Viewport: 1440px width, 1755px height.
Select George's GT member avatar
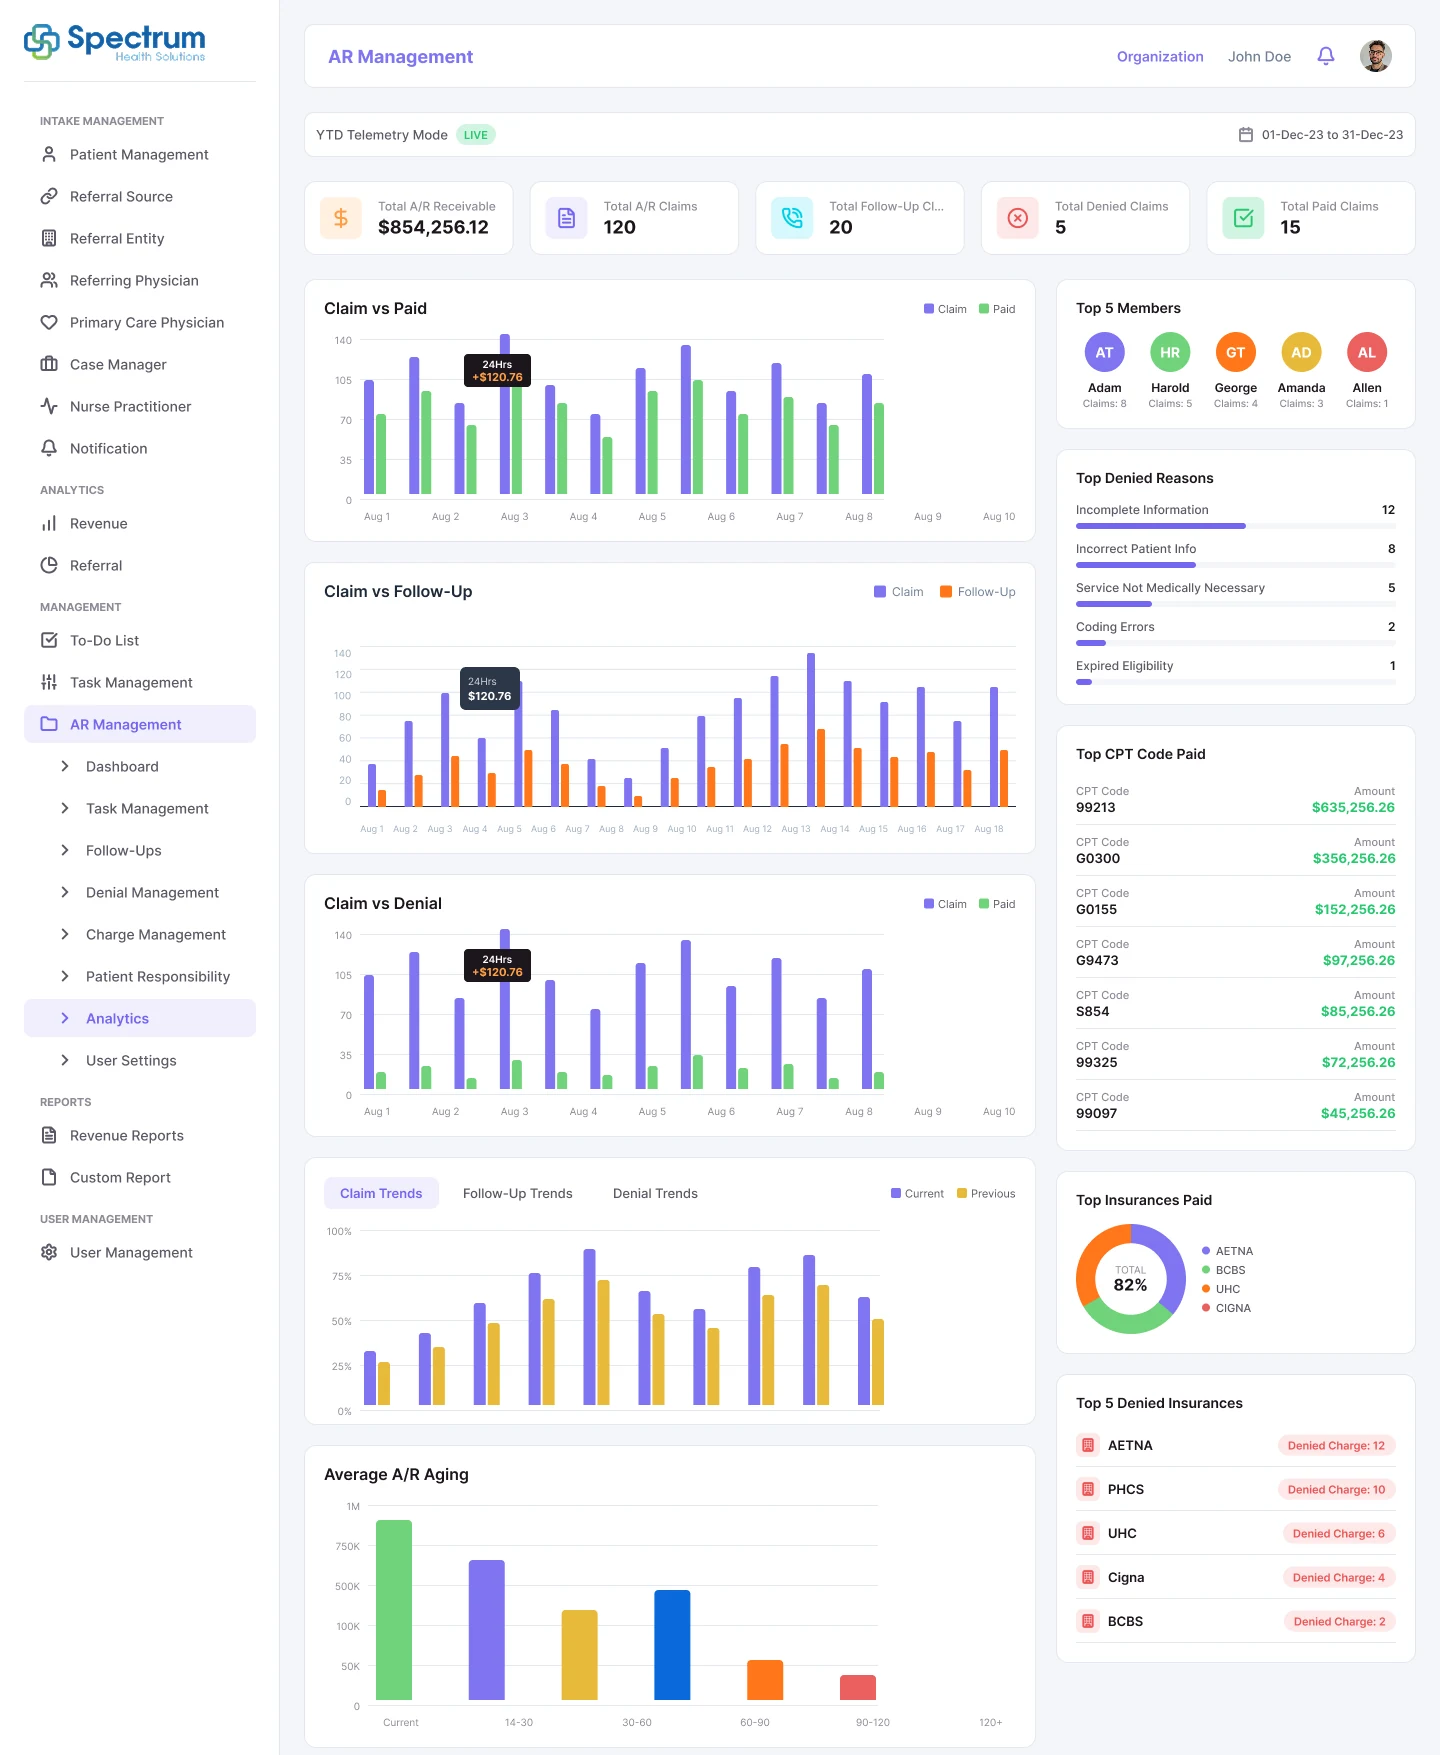pos(1236,352)
